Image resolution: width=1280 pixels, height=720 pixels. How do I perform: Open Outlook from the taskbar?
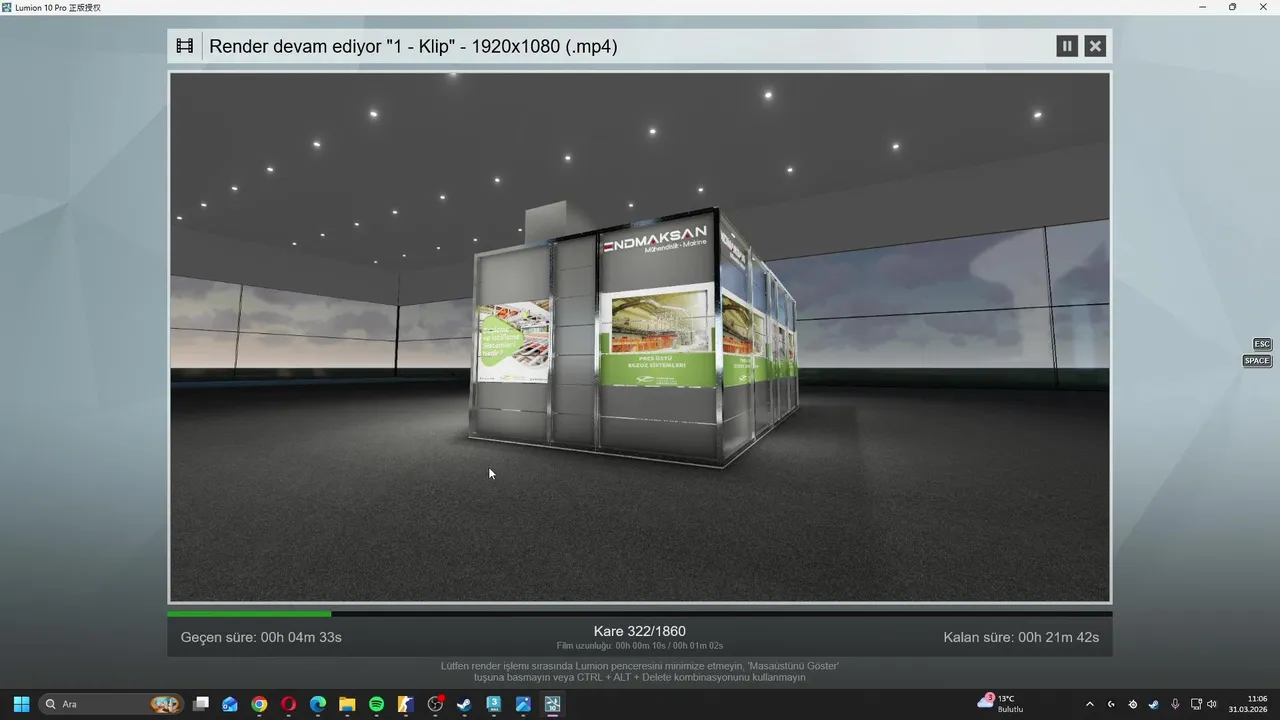tap(230, 704)
